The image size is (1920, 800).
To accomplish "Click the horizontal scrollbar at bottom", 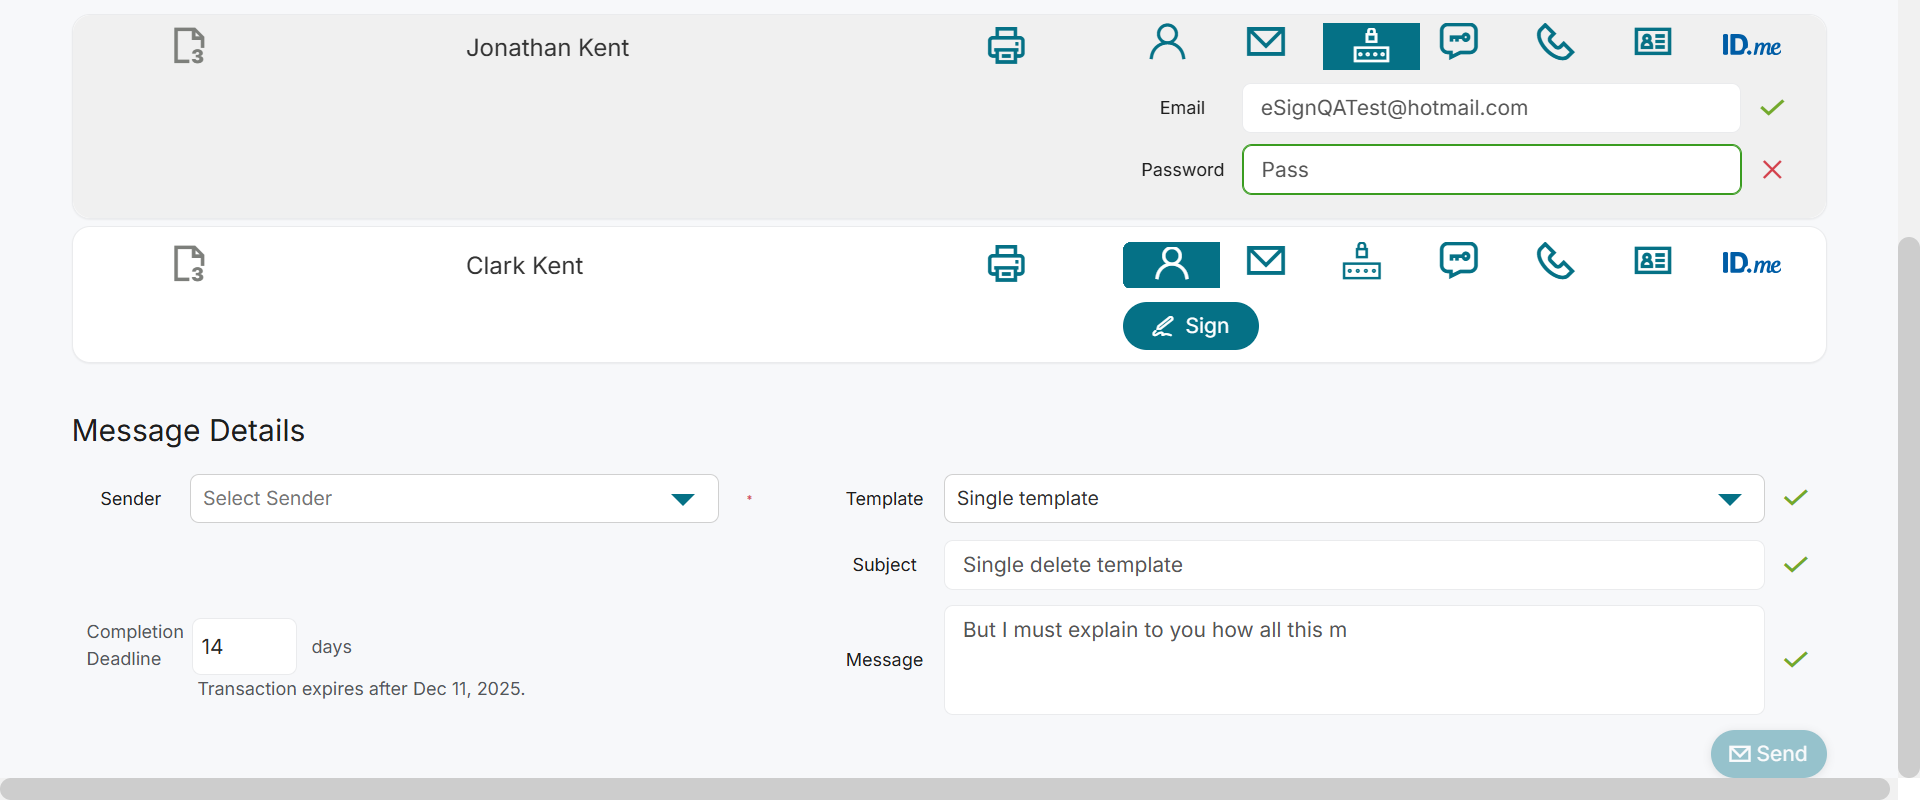I will pyautogui.click(x=944, y=788).
